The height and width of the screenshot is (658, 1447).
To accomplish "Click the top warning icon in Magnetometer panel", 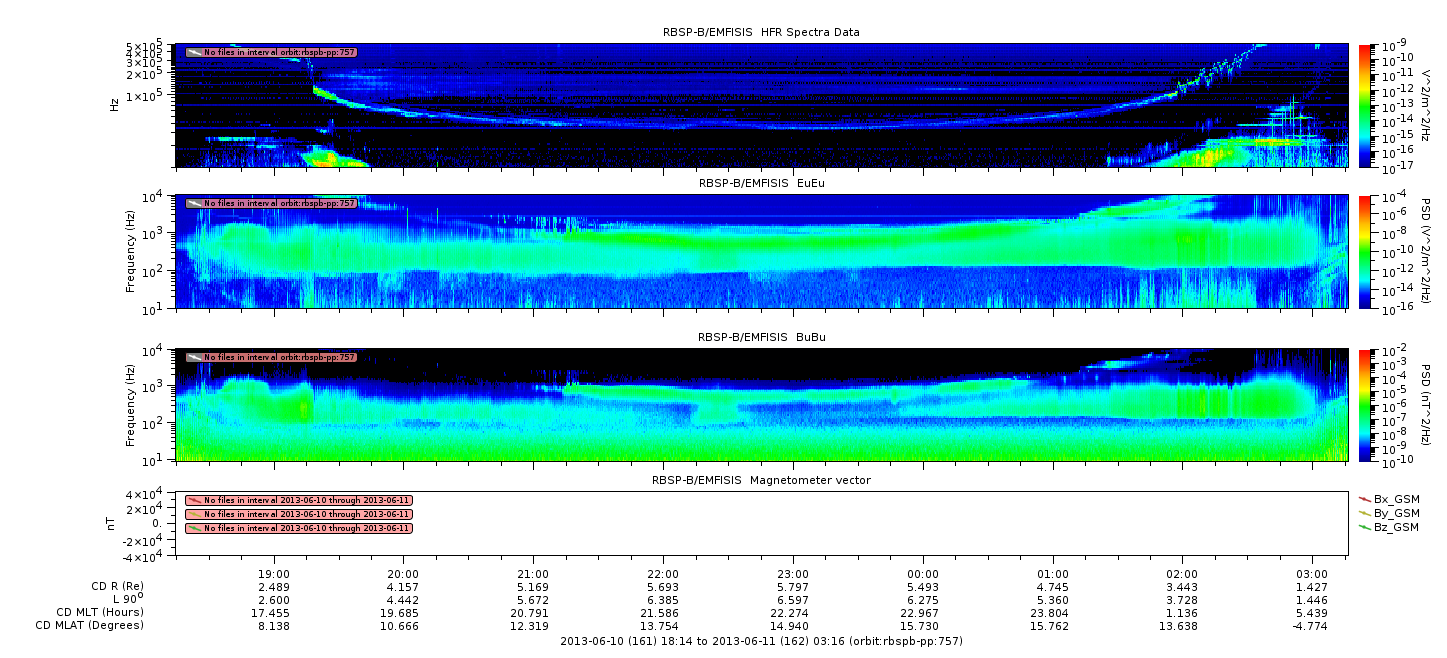I will point(194,500).
